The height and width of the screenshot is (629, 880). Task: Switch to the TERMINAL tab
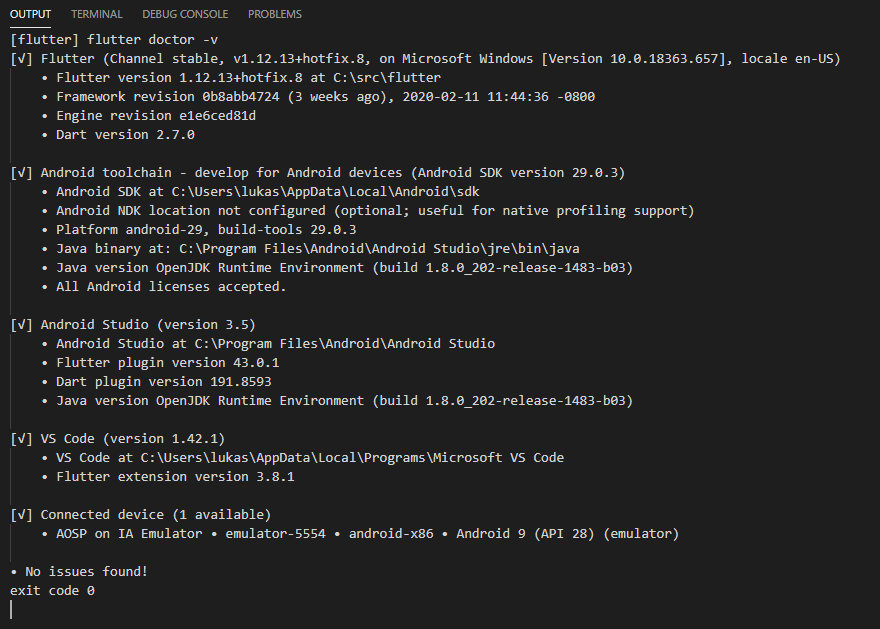pyautogui.click(x=97, y=14)
